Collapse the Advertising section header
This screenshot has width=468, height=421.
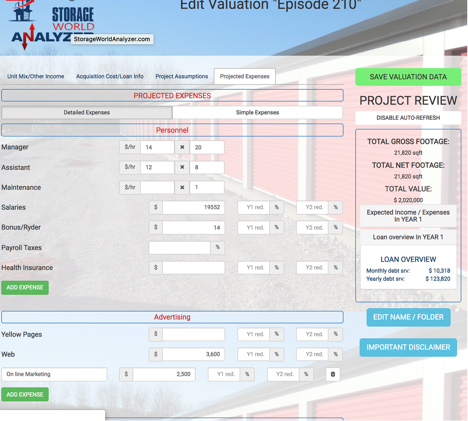(x=172, y=317)
